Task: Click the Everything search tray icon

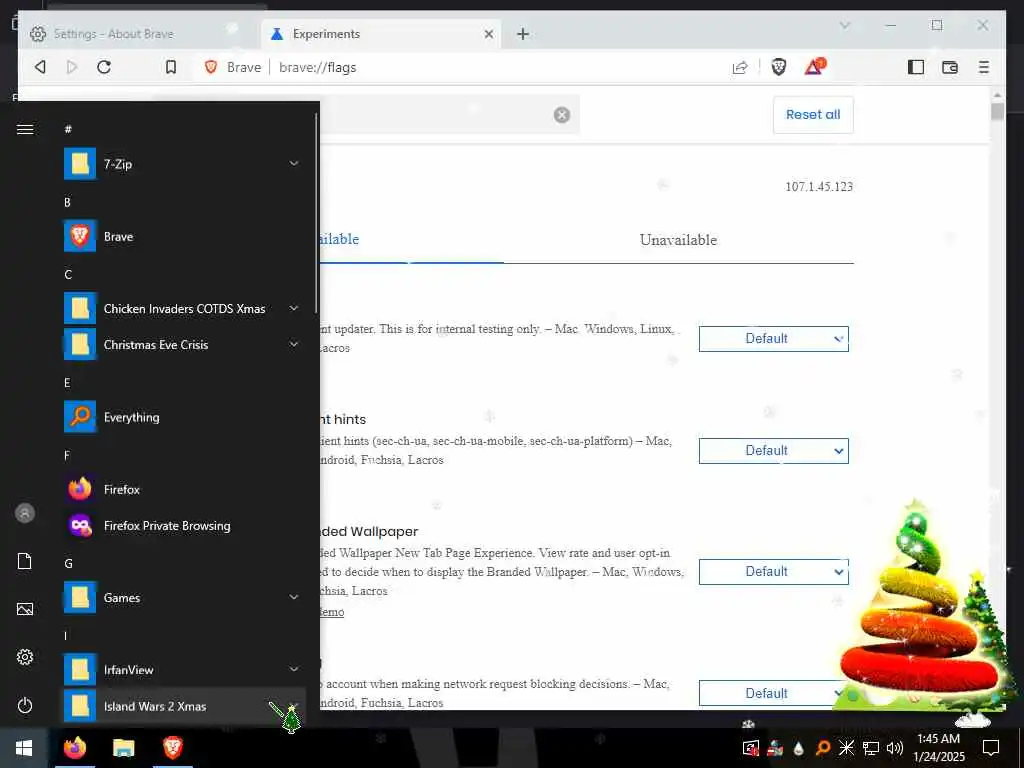Action: click(x=823, y=748)
